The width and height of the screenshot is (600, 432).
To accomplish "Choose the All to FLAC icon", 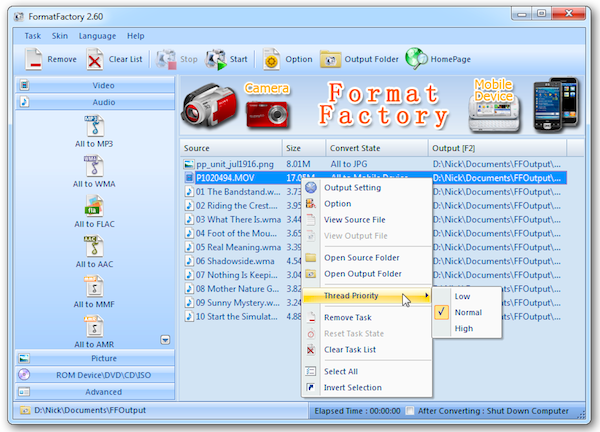I will (94, 206).
